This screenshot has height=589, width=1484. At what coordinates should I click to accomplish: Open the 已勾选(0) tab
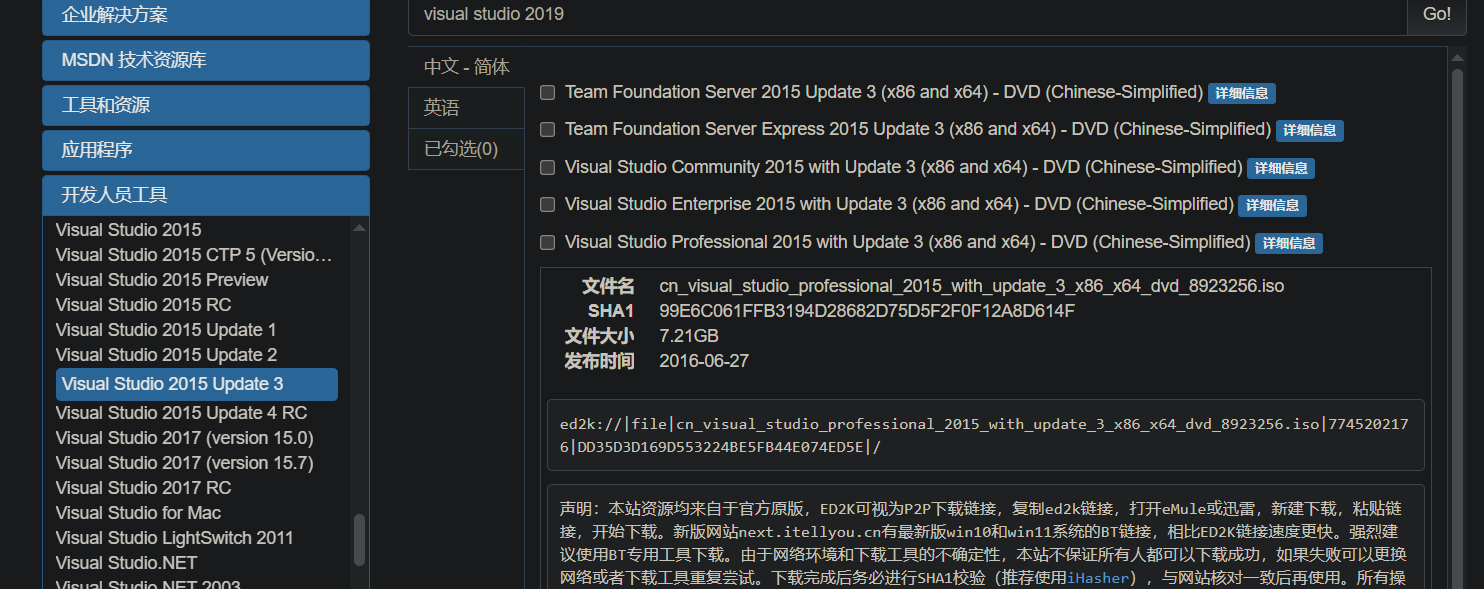[x=466, y=149]
